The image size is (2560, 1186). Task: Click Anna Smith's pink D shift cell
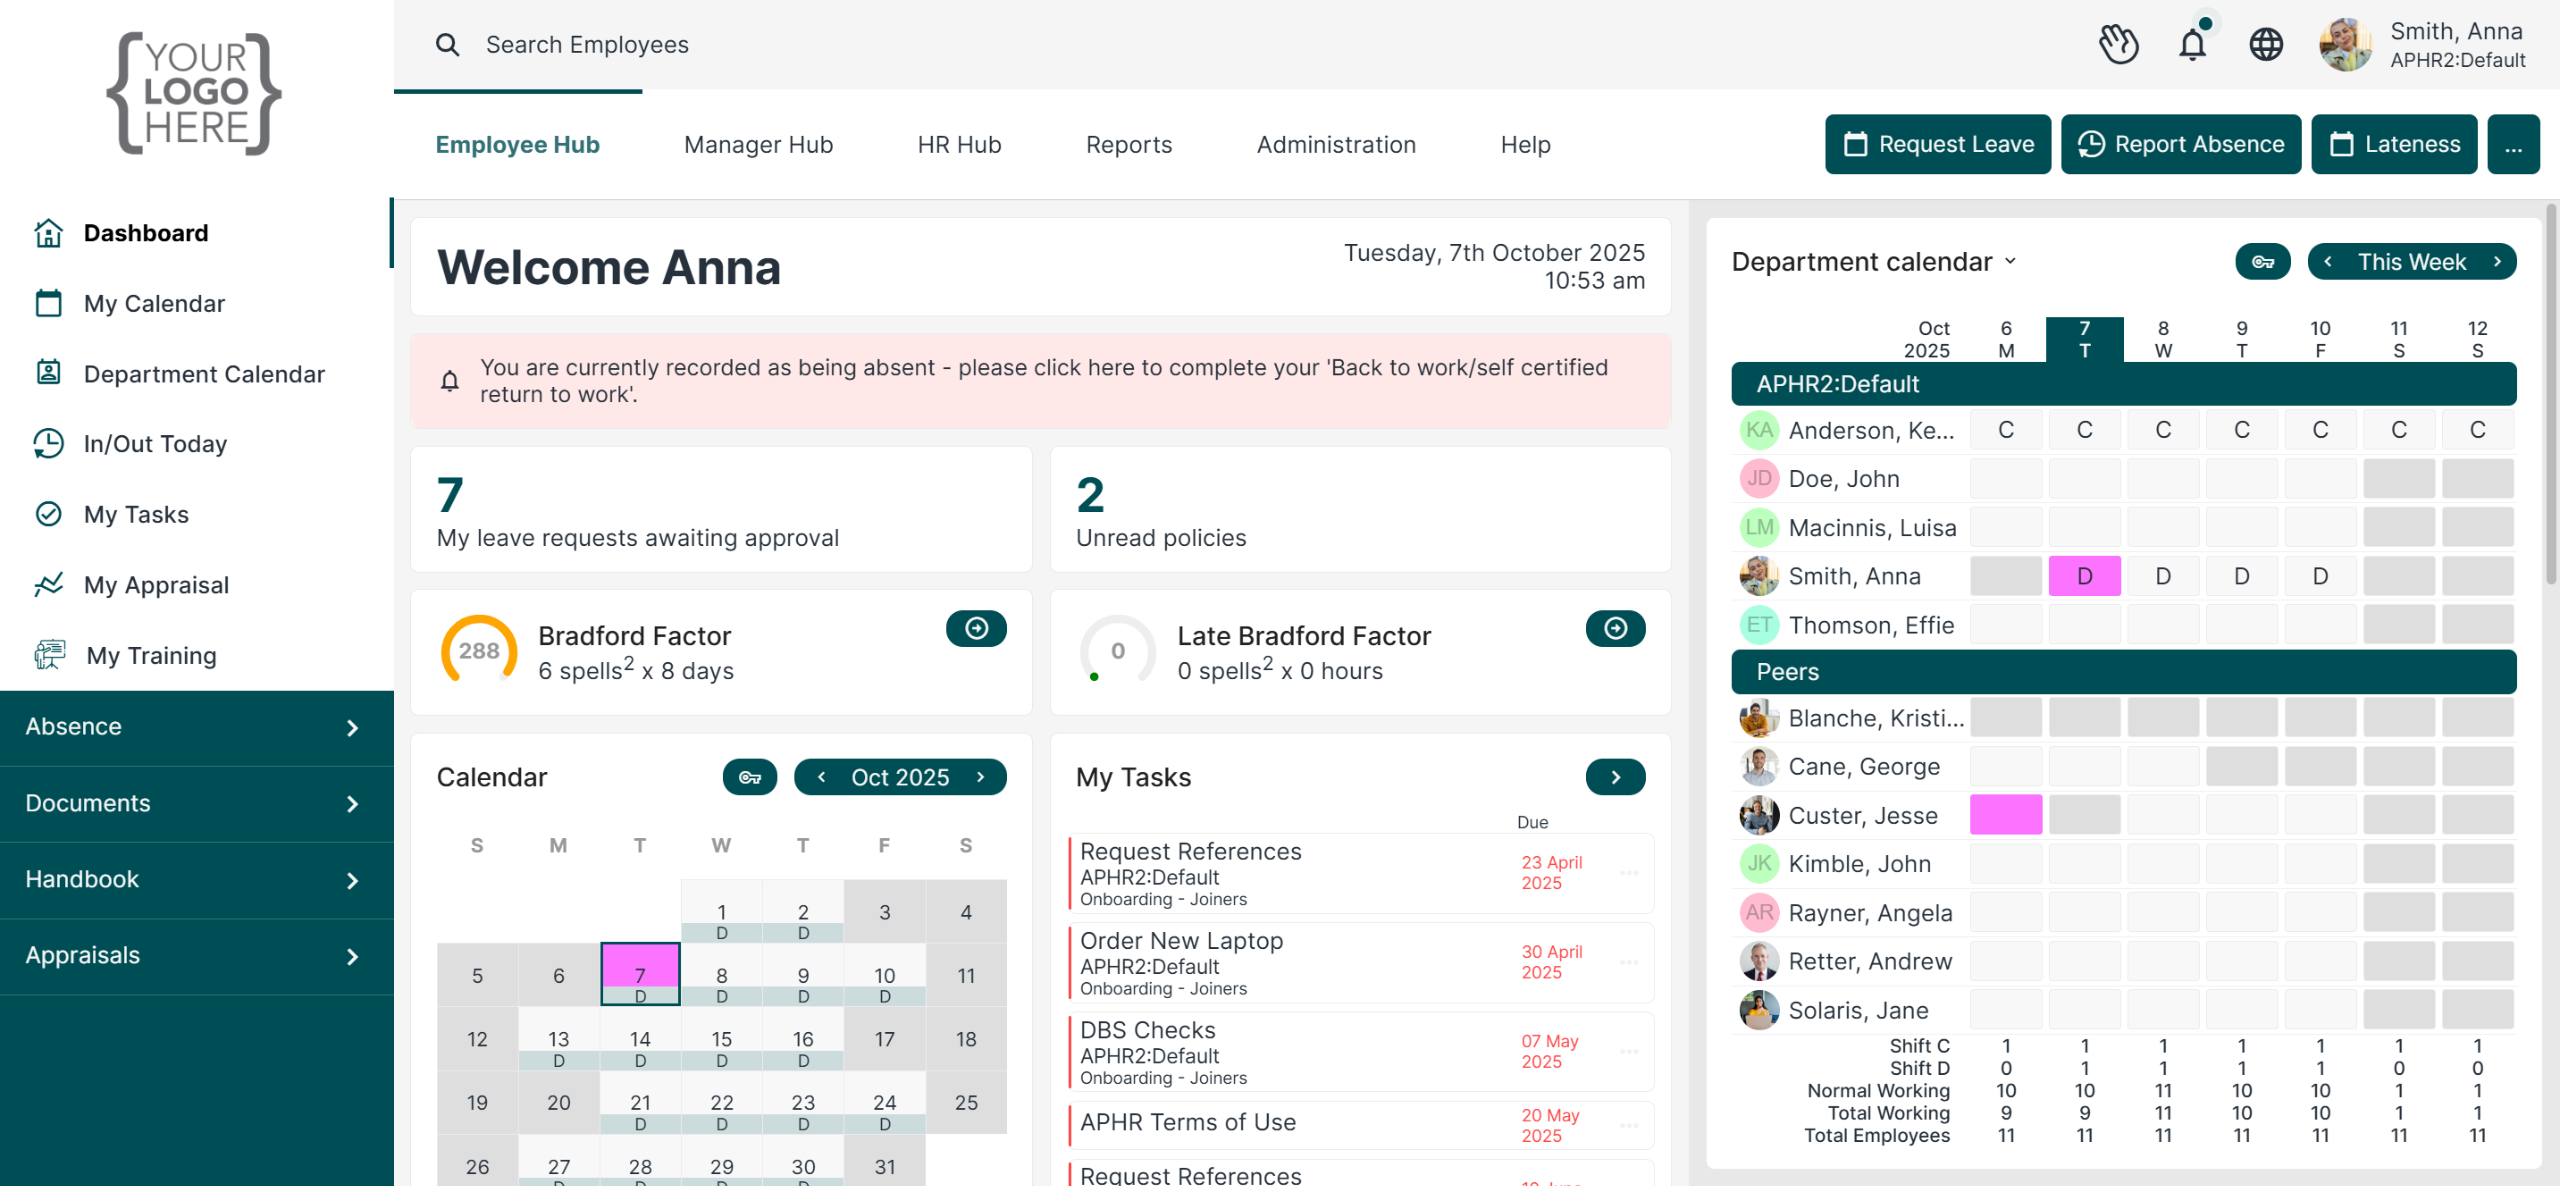point(2084,576)
